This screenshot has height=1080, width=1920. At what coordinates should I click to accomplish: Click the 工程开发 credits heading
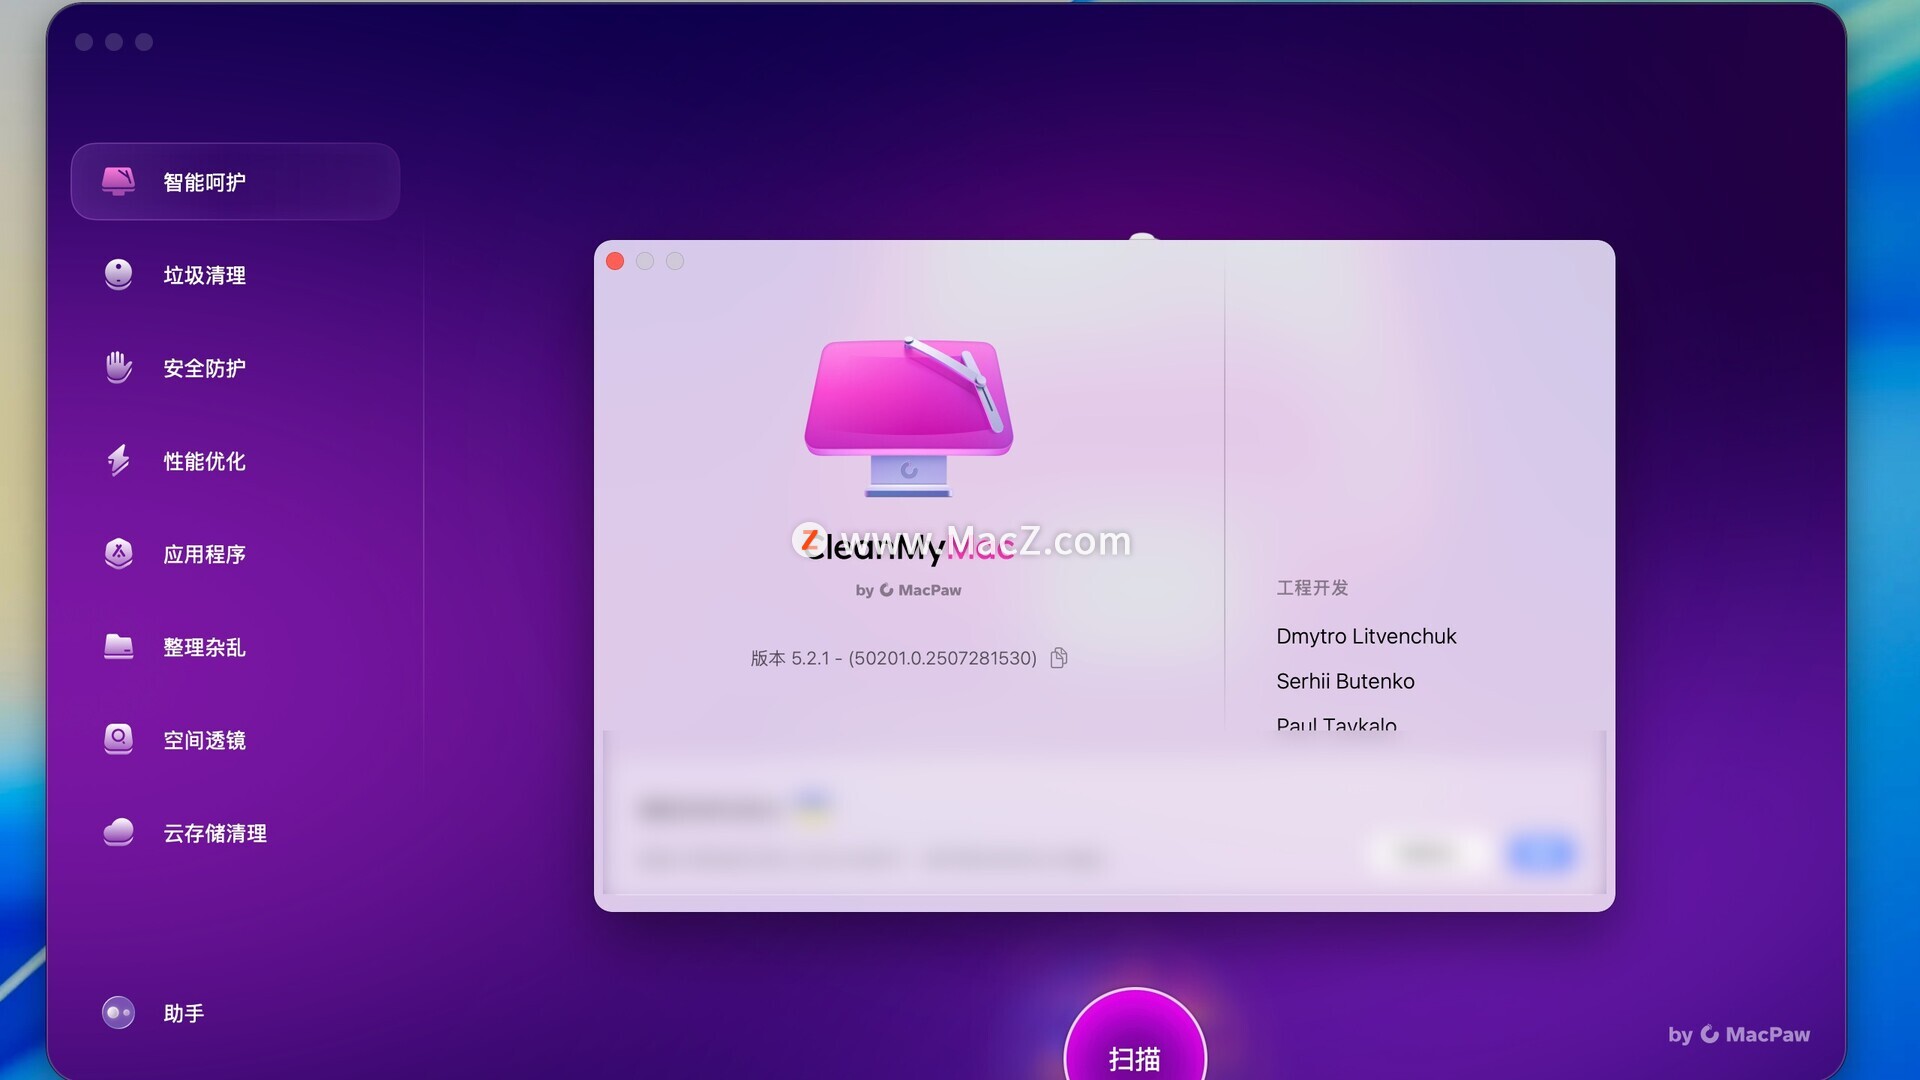pyautogui.click(x=1312, y=588)
